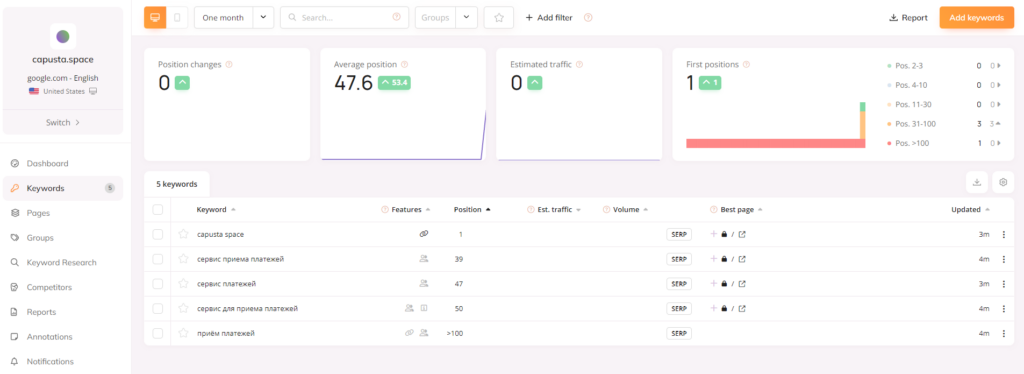
Task: Star the capusta space keyword
Action: pos(184,234)
